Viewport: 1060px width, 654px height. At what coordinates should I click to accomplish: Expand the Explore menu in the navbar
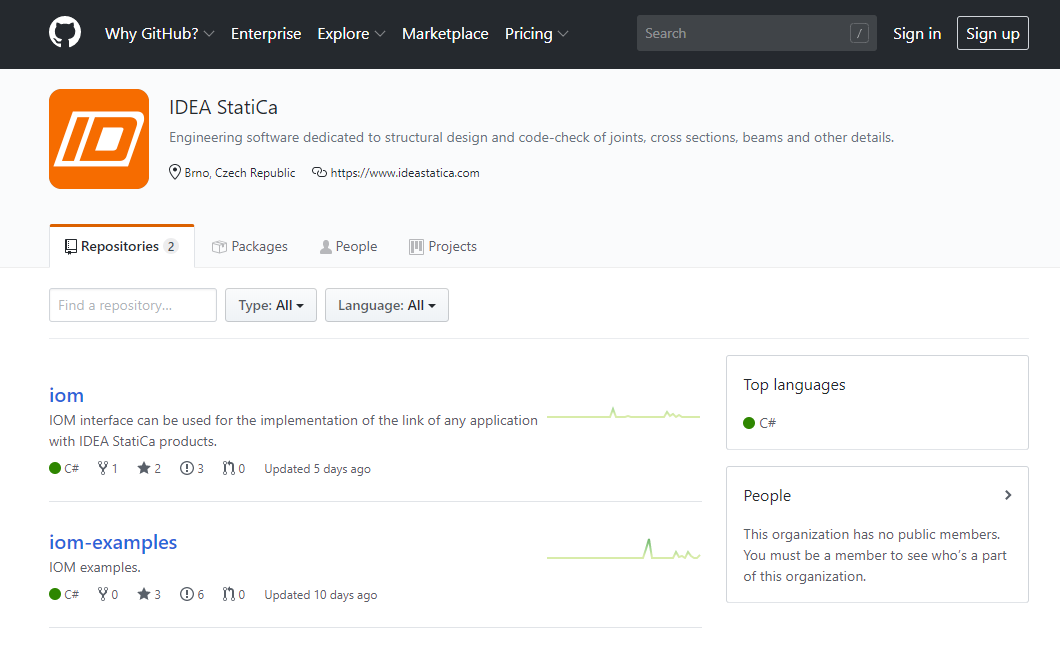351,33
